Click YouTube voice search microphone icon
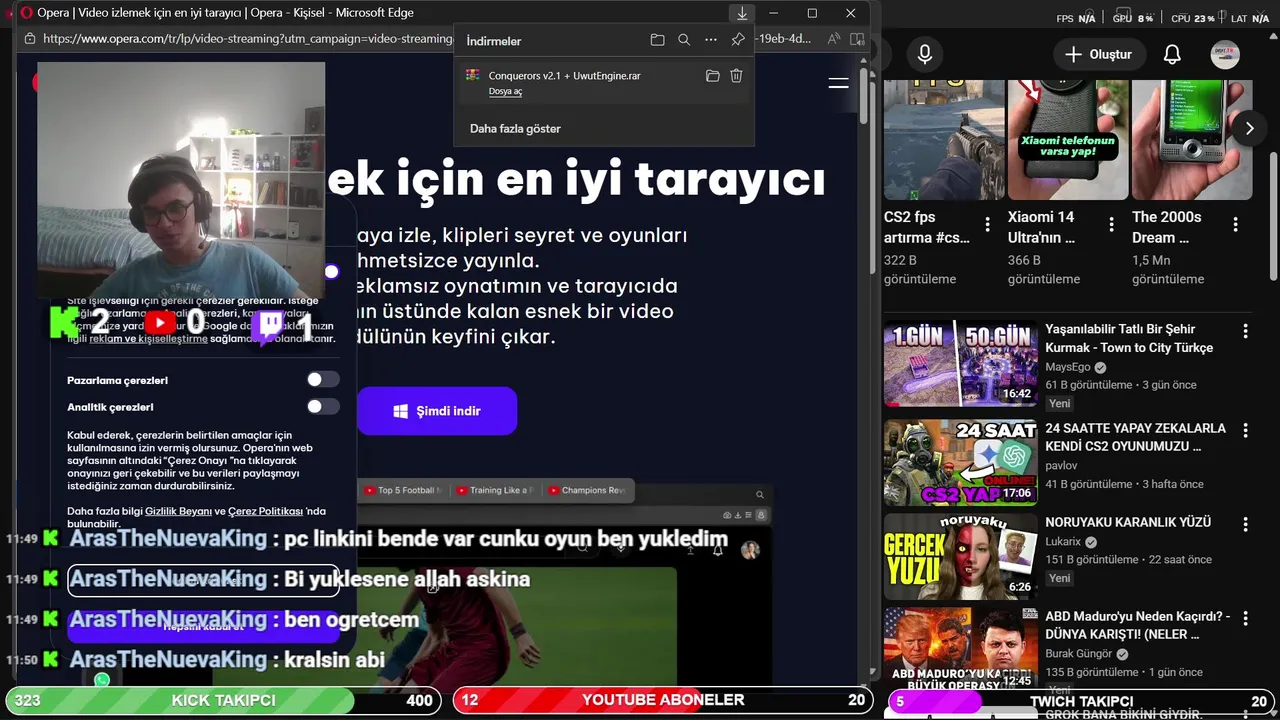This screenshot has width=1280, height=720. pyautogui.click(x=925, y=54)
